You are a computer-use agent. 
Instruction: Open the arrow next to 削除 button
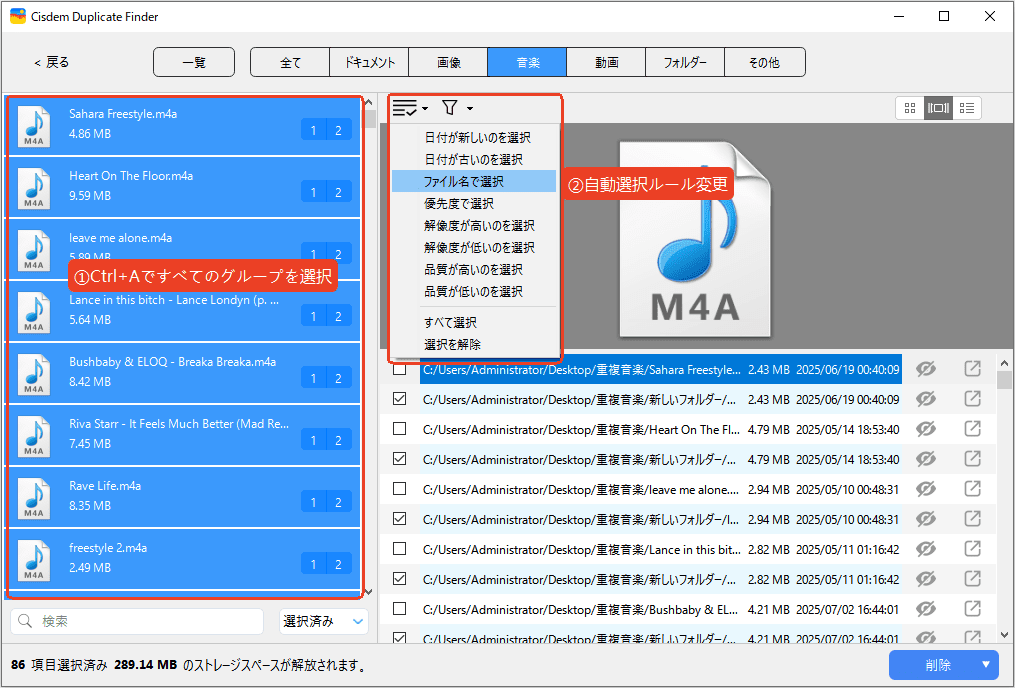pos(985,665)
